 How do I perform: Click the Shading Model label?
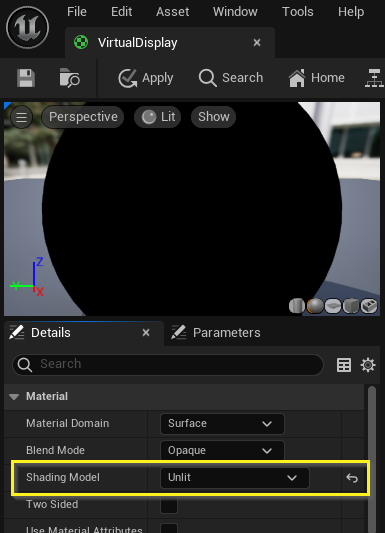(63, 477)
